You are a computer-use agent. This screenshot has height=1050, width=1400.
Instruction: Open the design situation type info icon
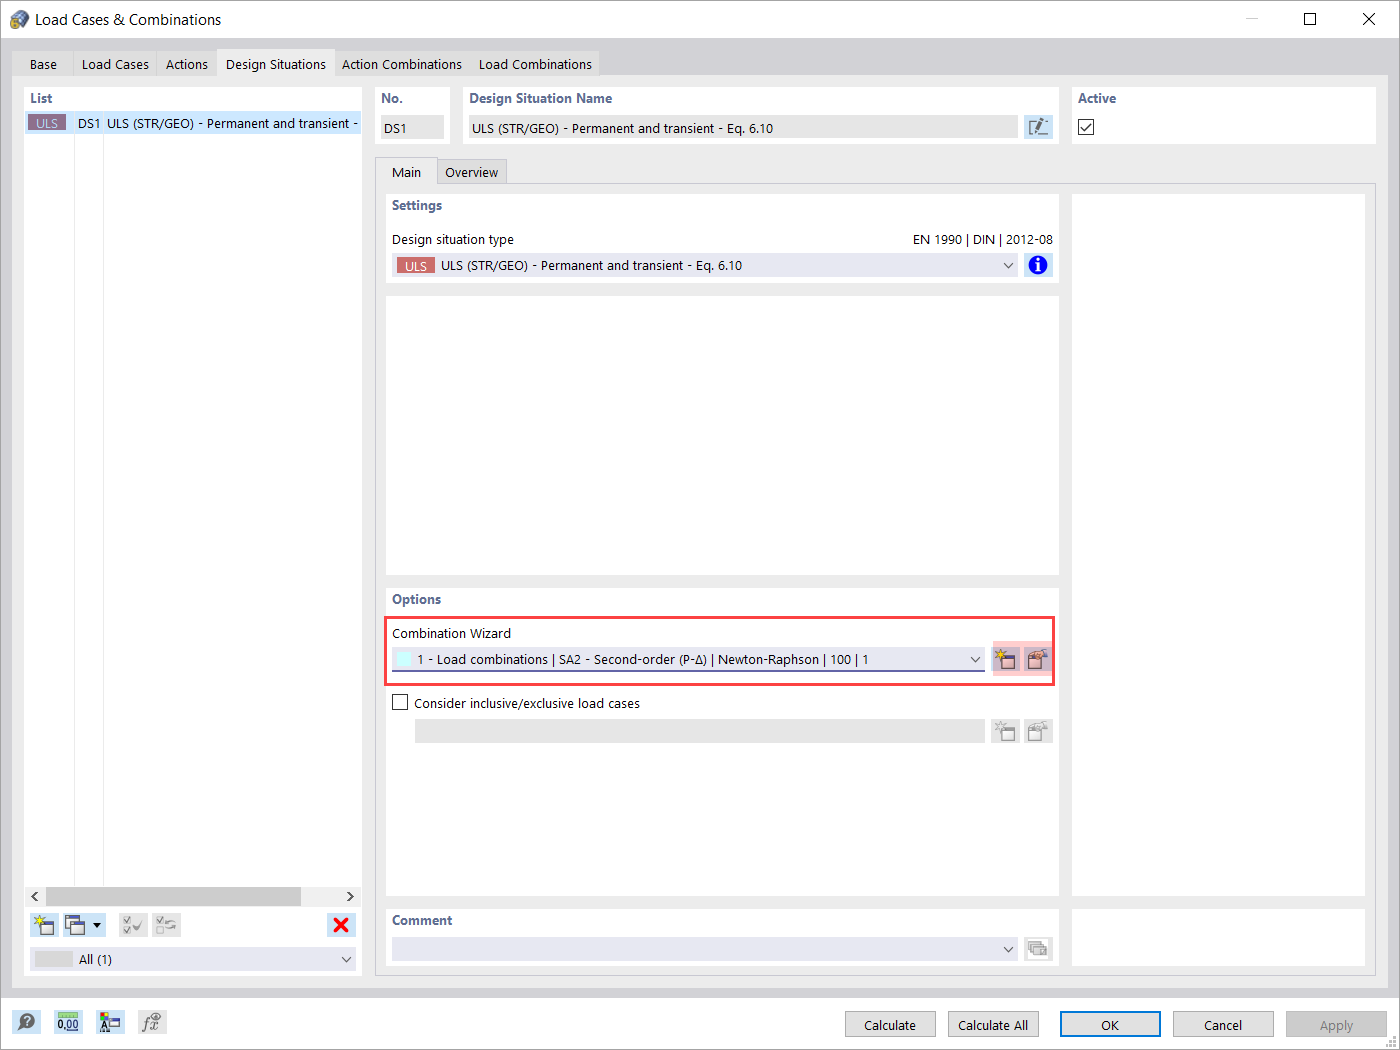1038,265
